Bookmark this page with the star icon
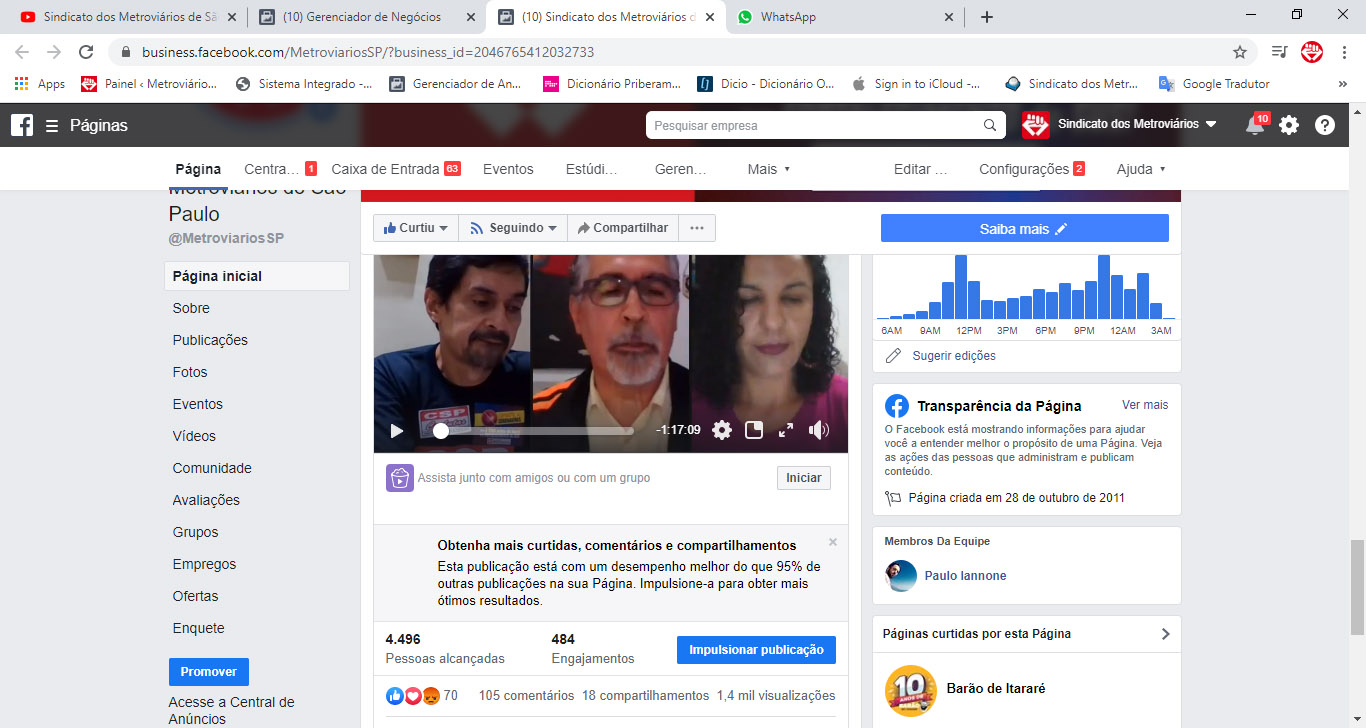 (x=1240, y=52)
